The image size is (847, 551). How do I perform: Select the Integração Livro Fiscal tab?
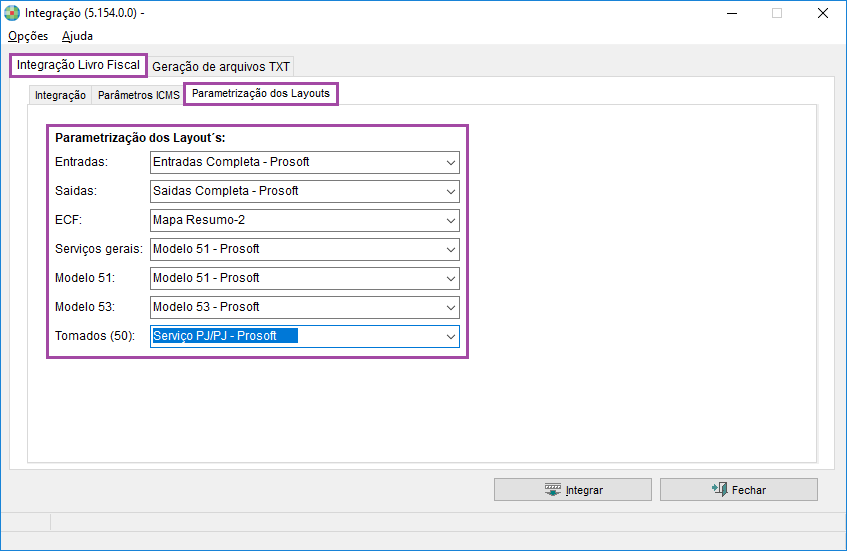78,65
